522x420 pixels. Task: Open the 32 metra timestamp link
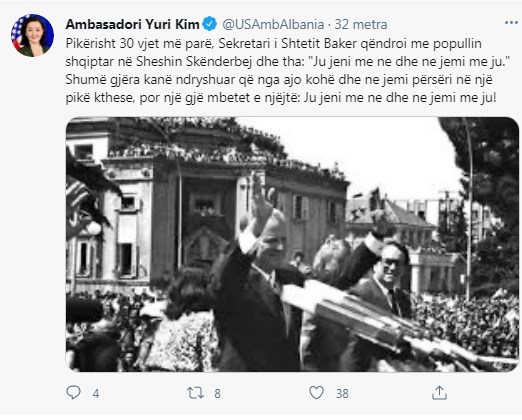tap(361, 24)
